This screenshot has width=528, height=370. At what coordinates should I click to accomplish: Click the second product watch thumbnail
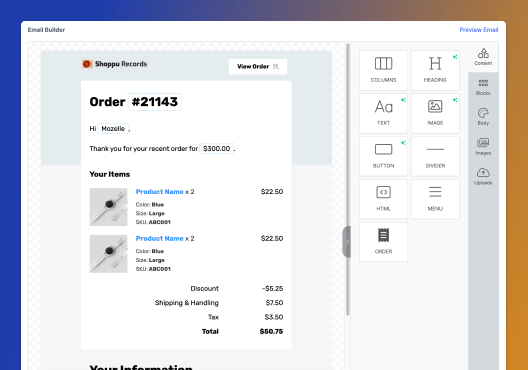(108, 254)
